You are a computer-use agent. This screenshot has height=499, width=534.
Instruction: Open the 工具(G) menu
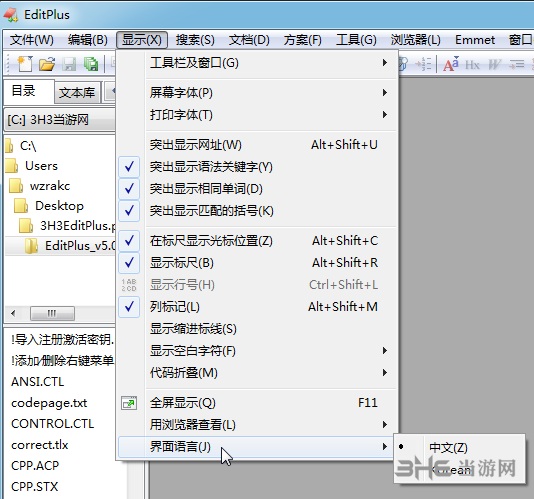point(356,40)
